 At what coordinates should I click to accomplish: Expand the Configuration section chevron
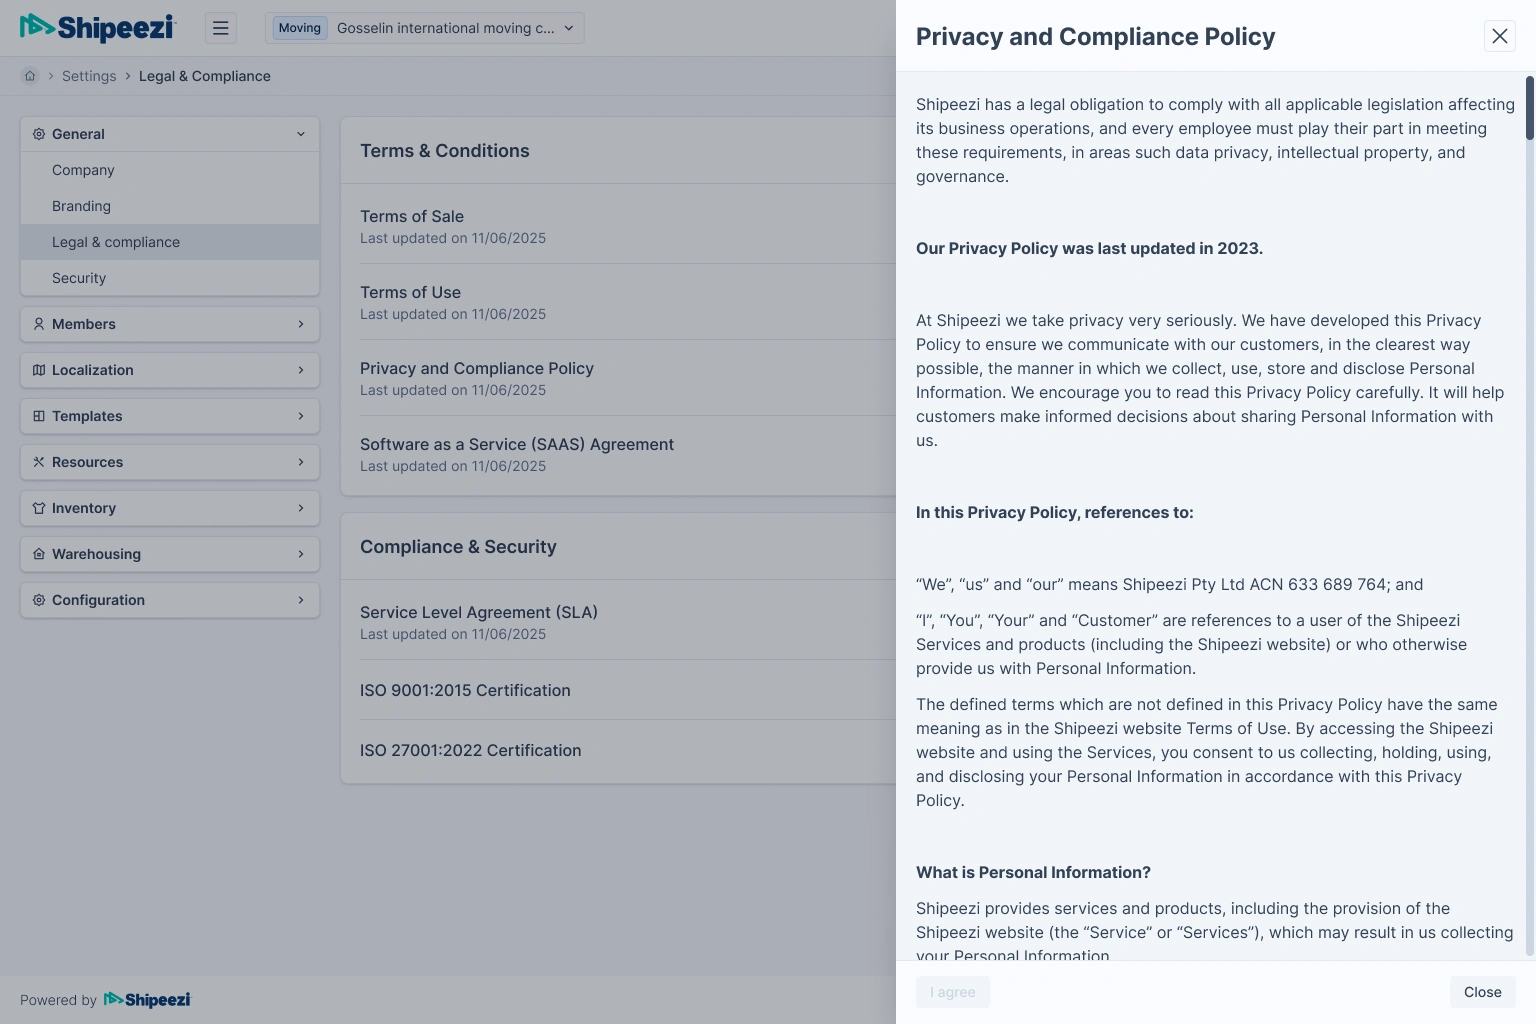click(301, 600)
